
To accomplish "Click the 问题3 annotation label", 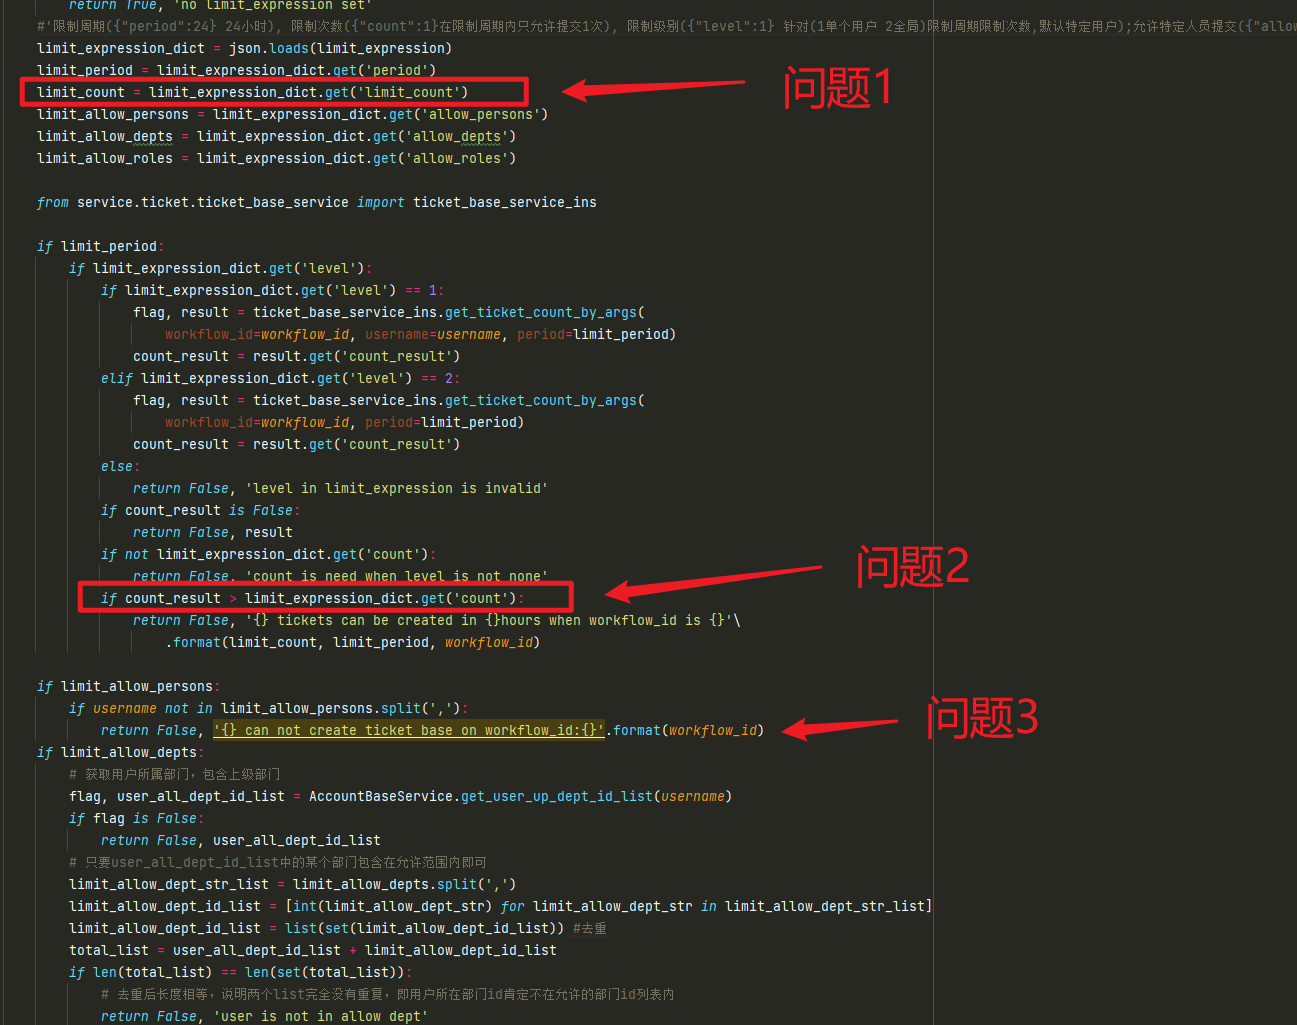I will coord(981,718).
